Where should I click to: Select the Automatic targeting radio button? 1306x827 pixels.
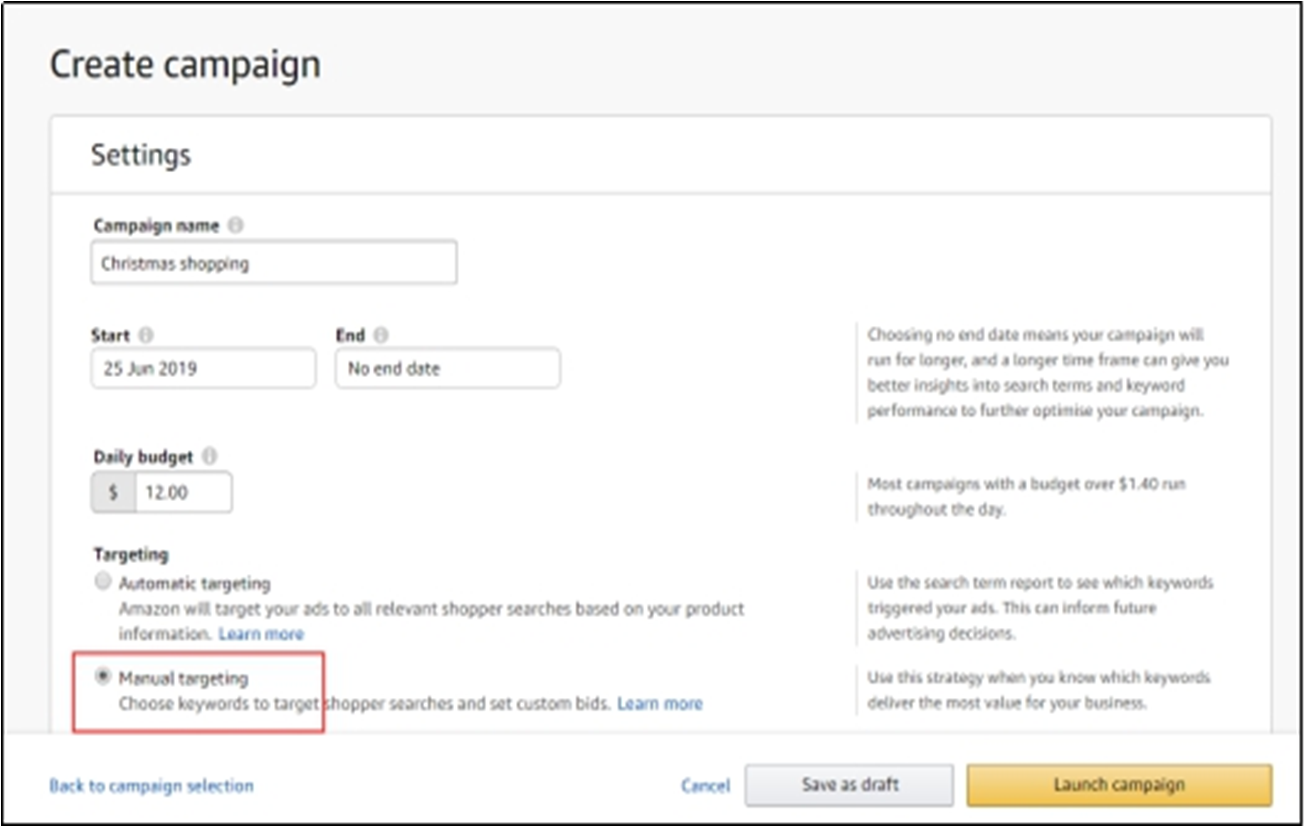(102, 582)
